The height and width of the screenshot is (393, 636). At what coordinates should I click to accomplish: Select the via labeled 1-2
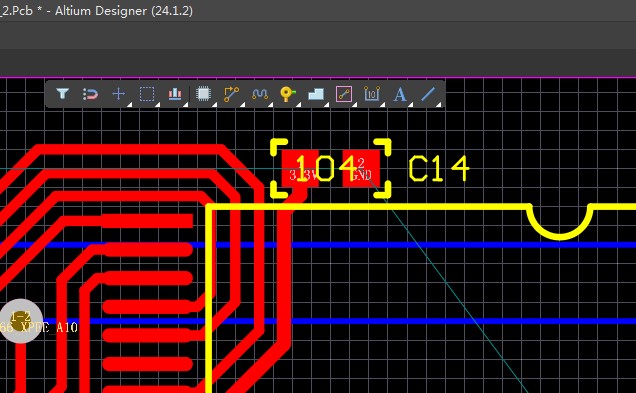(x=20, y=321)
